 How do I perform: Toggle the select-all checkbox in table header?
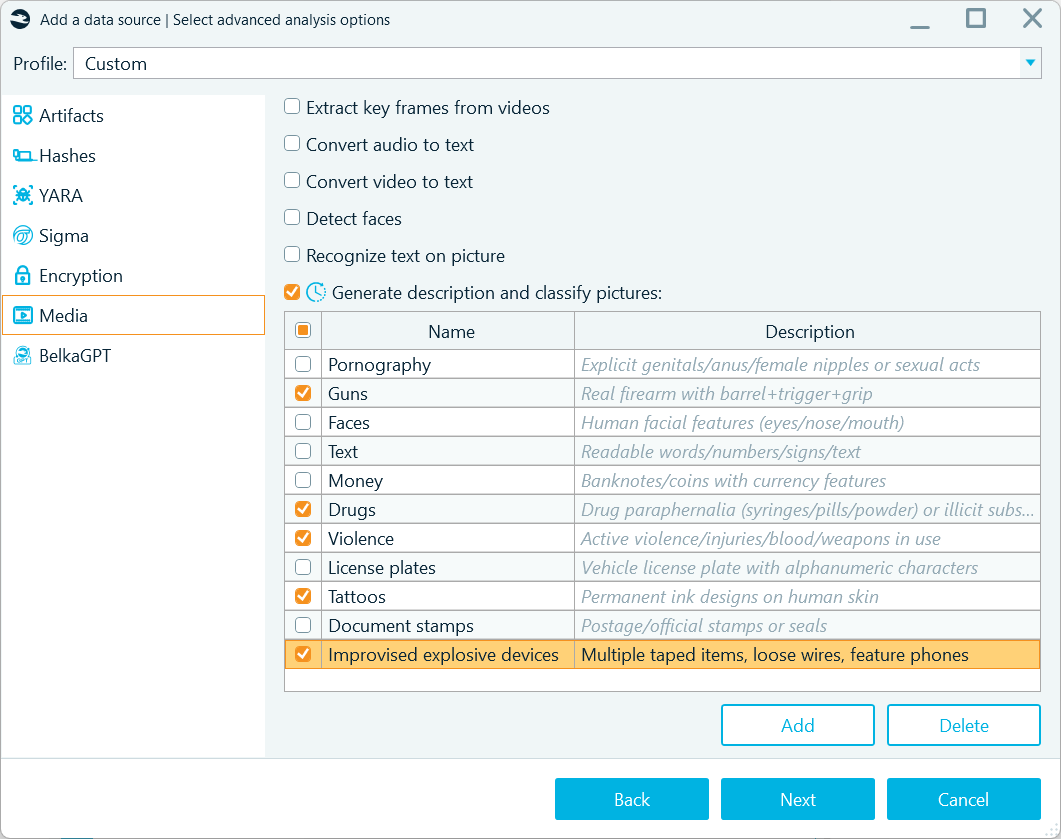(303, 331)
